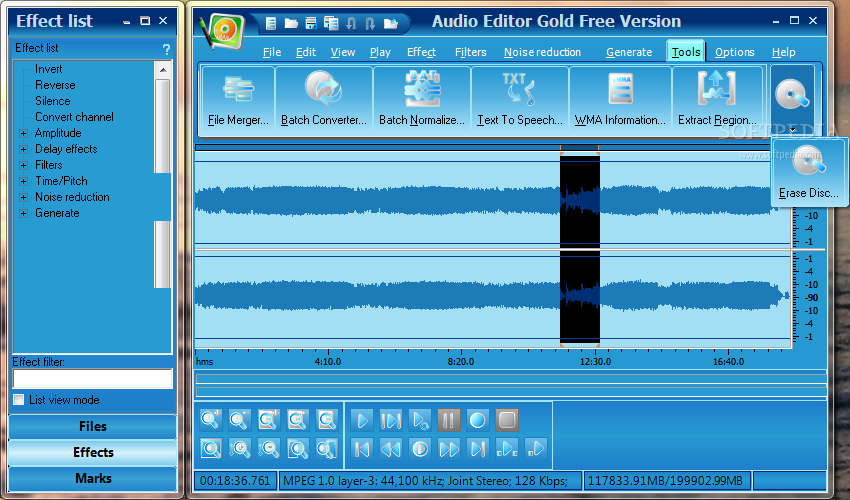Select the Reverse effect
Image resolution: width=850 pixels, height=500 pixels.
pos(55,85)
